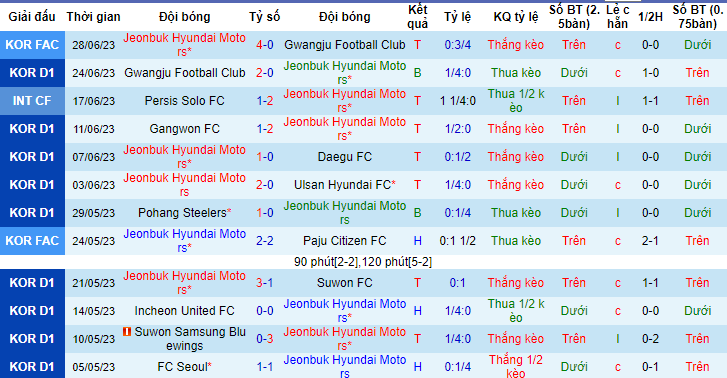Click the red card icon beside Suwon Samsung

127,332
